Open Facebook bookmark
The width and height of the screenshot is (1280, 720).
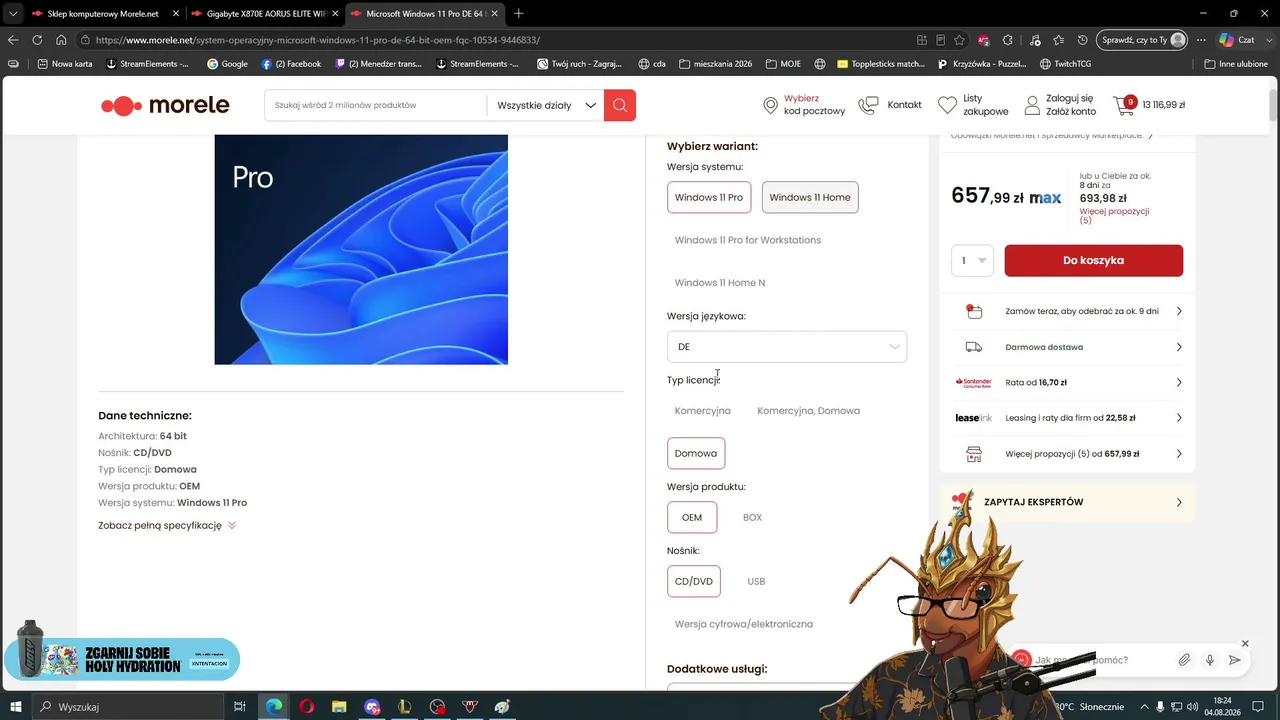point(291,64)
